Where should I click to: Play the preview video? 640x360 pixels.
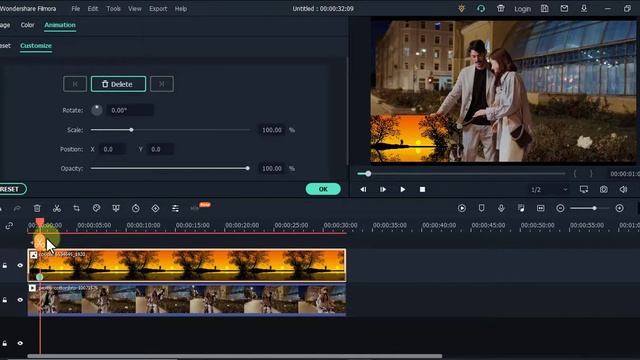(x=403, y=189)
